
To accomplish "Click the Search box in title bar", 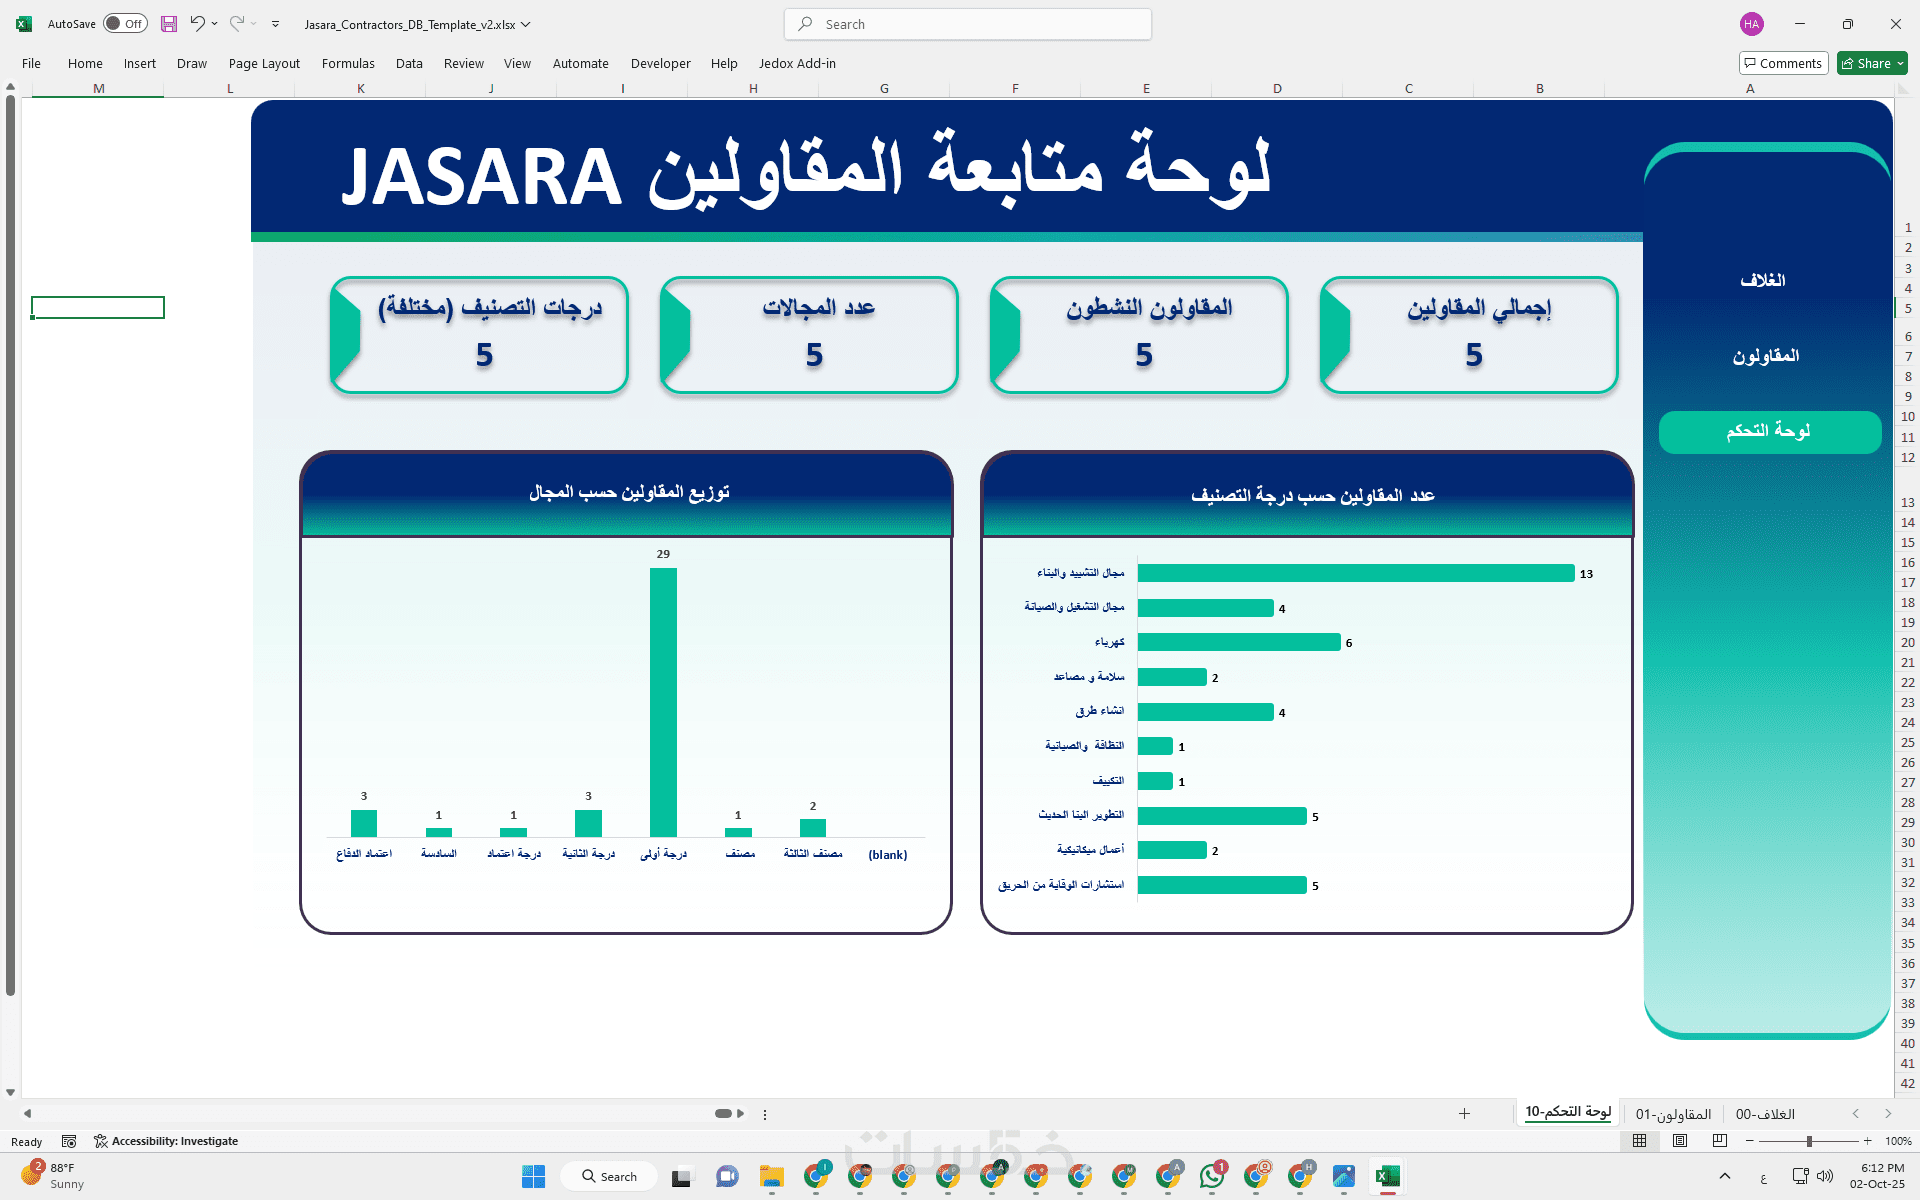I will 968,24.
